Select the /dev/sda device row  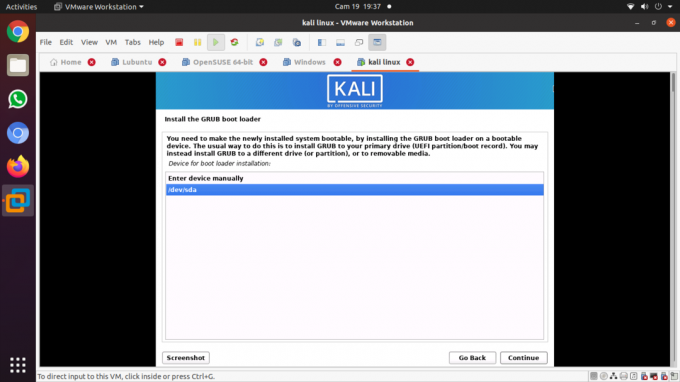tap(354, 189)
